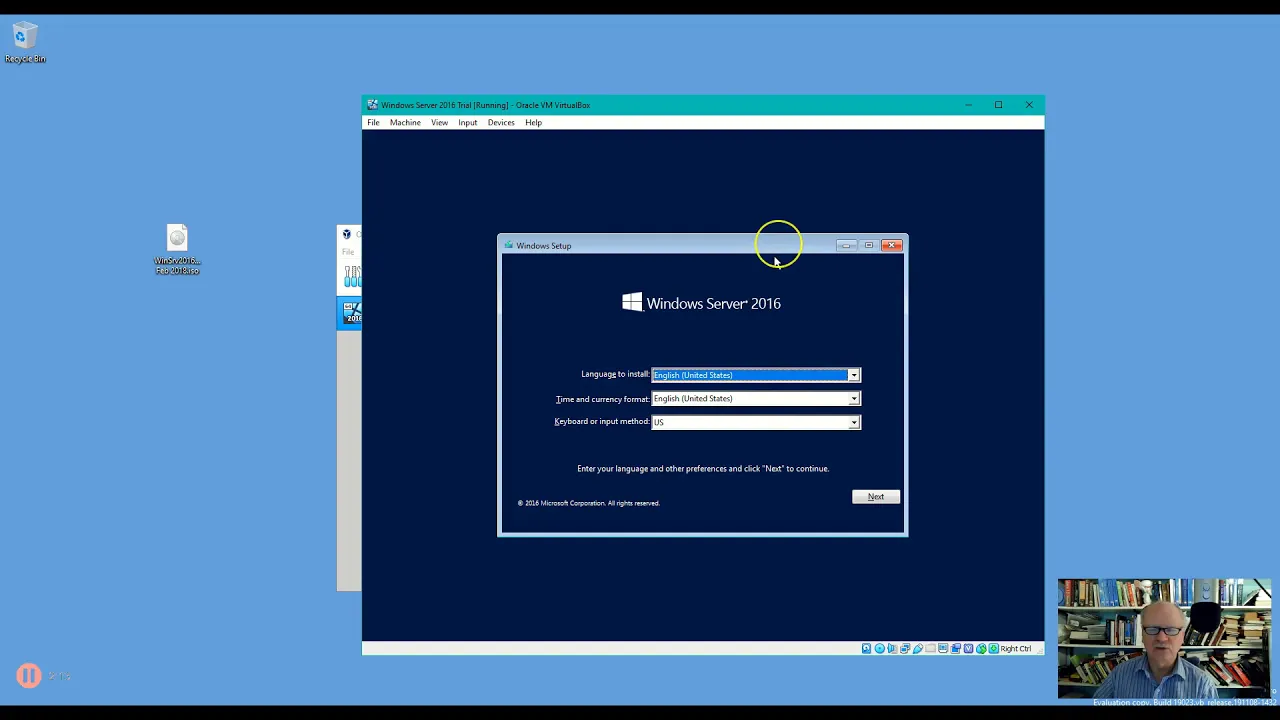The width and height of the screenshot is (1280, 720).
Task: Open the USB devices indicator icon
Action: pyautogui.click(x=918, y=649)
